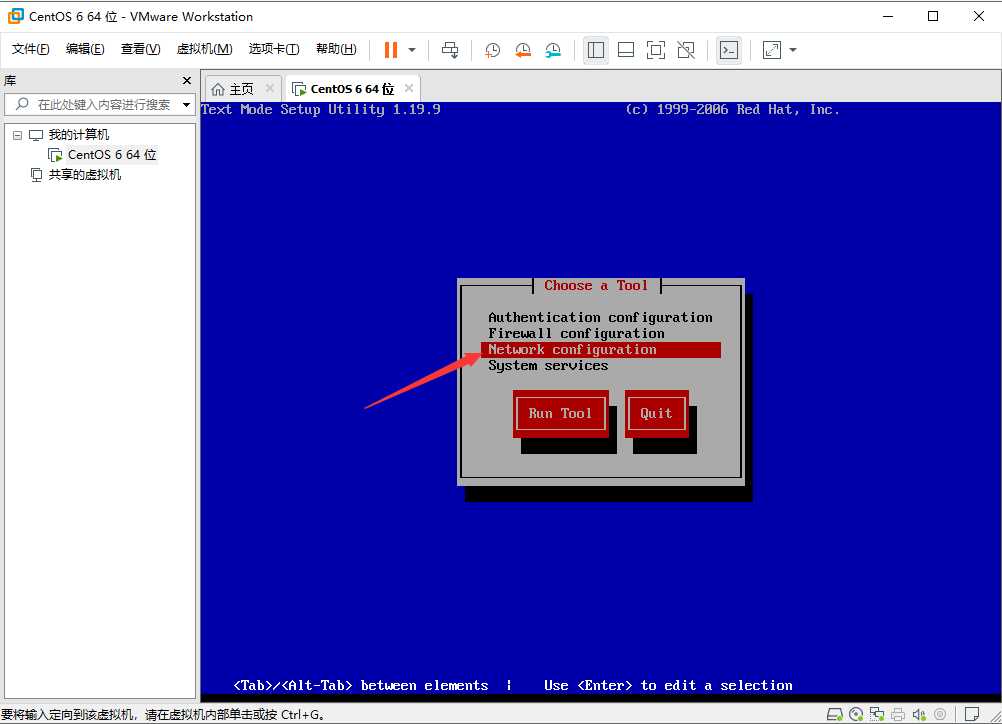1002x724 pixels.
Task: Enter full screen mode
Action: tap(656, 50)
